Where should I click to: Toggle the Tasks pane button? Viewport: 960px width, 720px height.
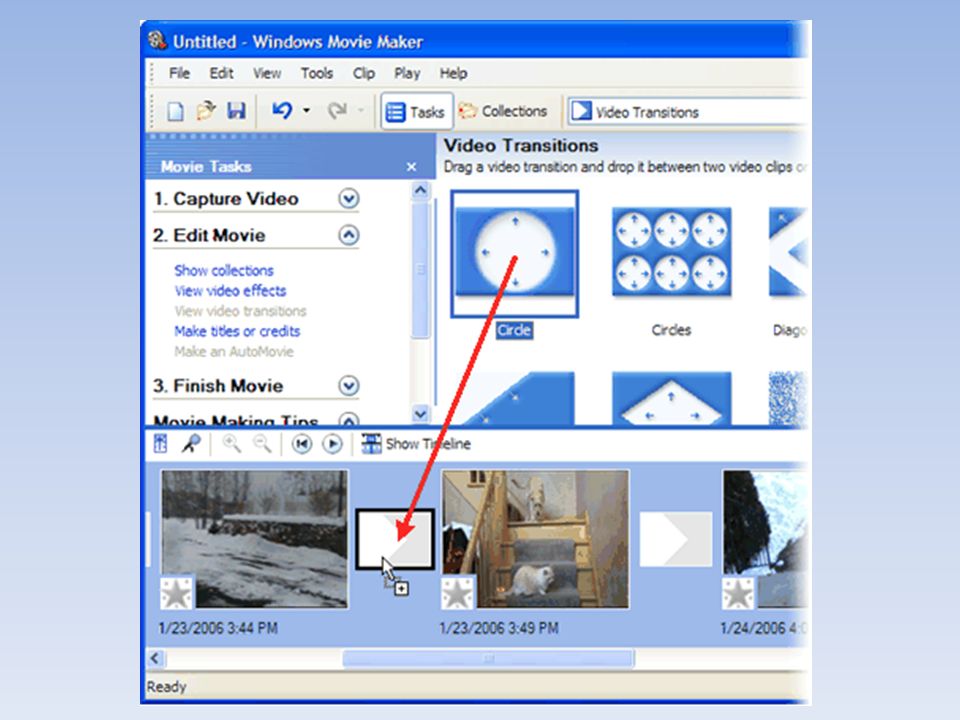coord(416,111)
